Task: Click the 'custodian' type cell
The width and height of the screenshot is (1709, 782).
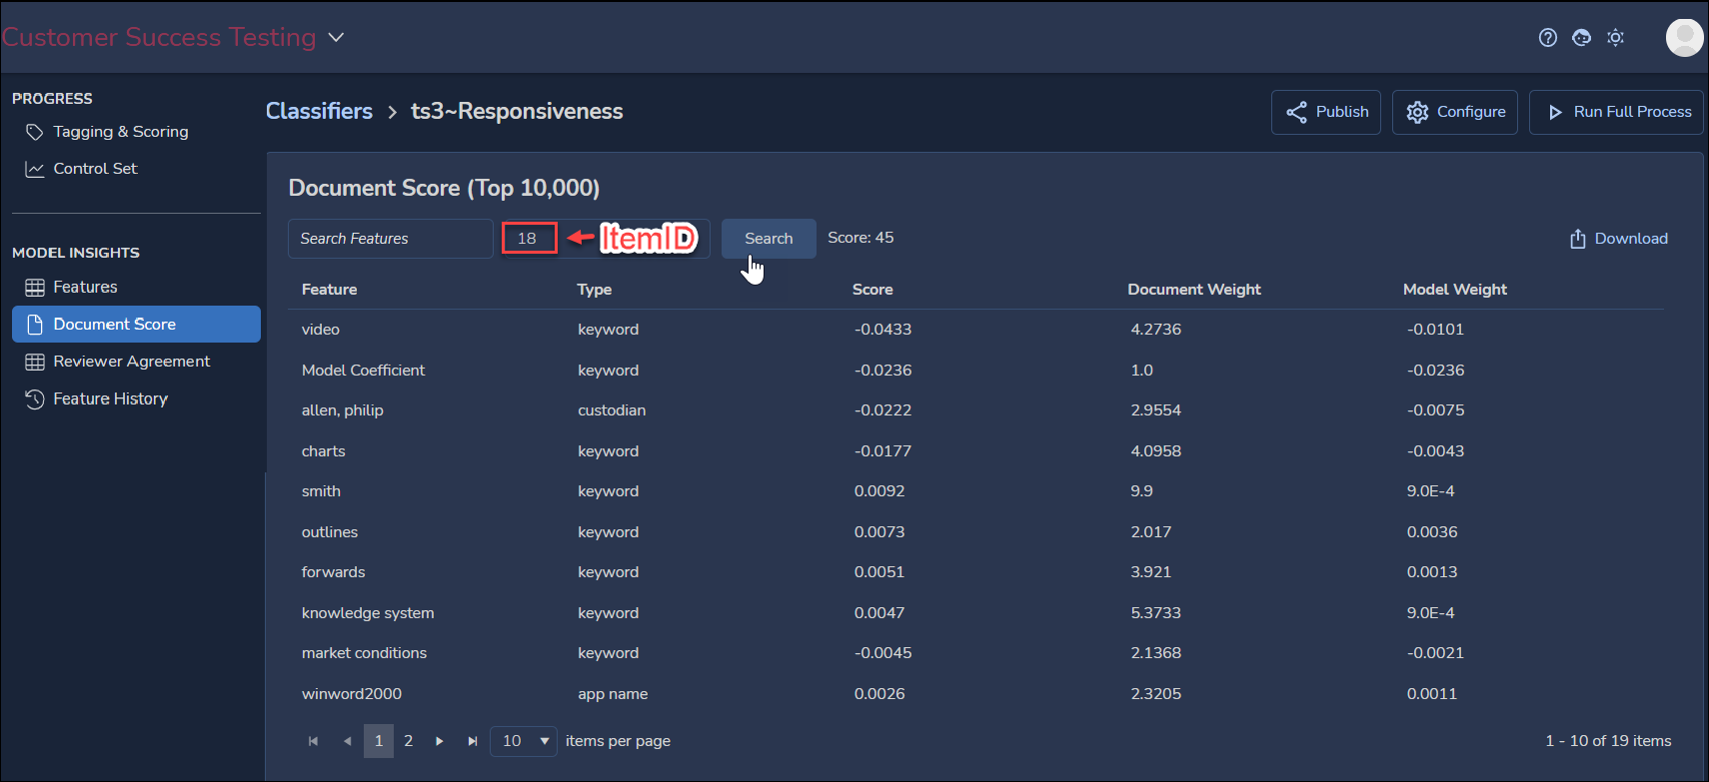Action: click(611, 410)
